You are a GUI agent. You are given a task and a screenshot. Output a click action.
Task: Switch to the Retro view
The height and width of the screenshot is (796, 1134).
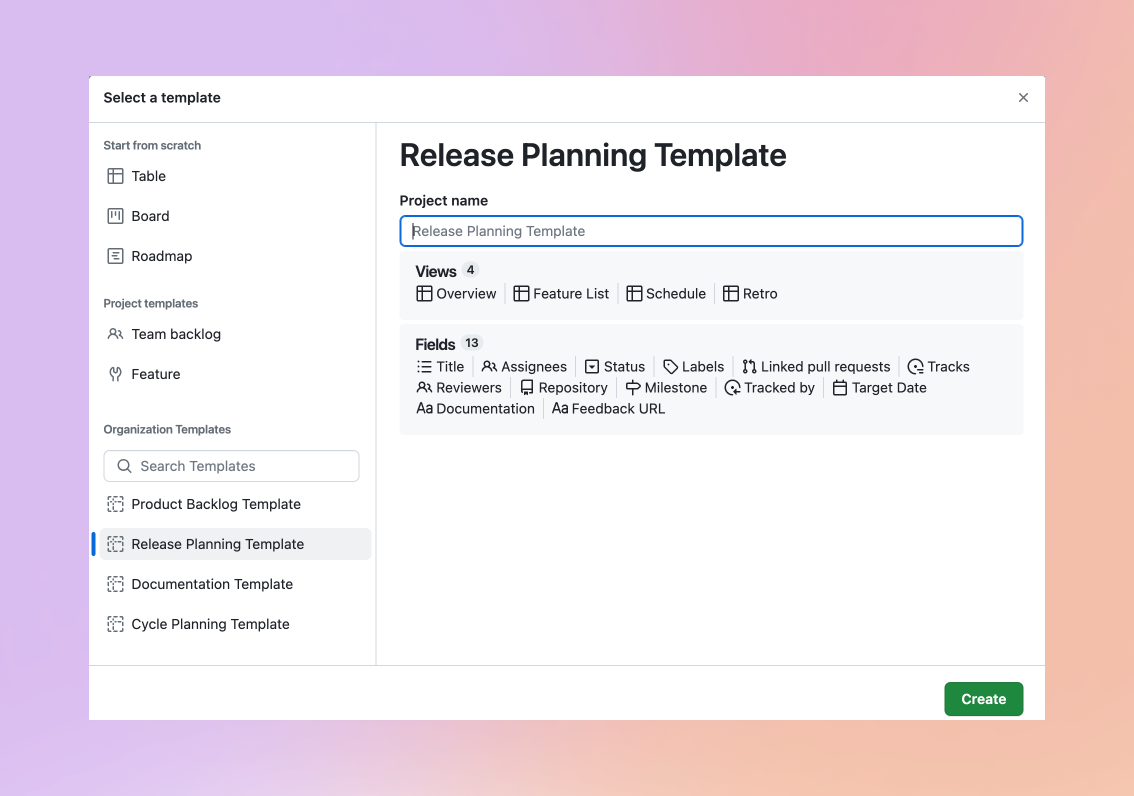[750, 293]
